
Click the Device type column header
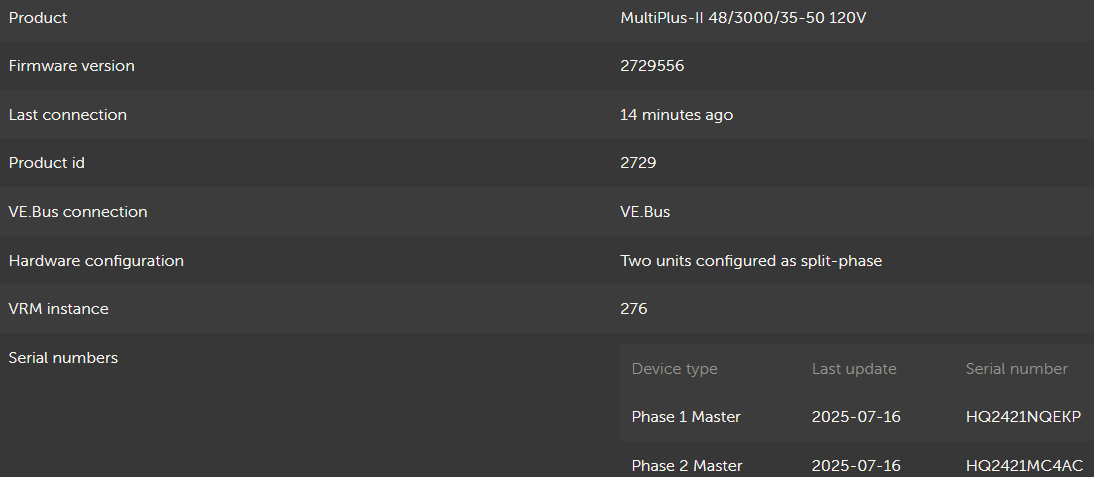pos(675,369)
